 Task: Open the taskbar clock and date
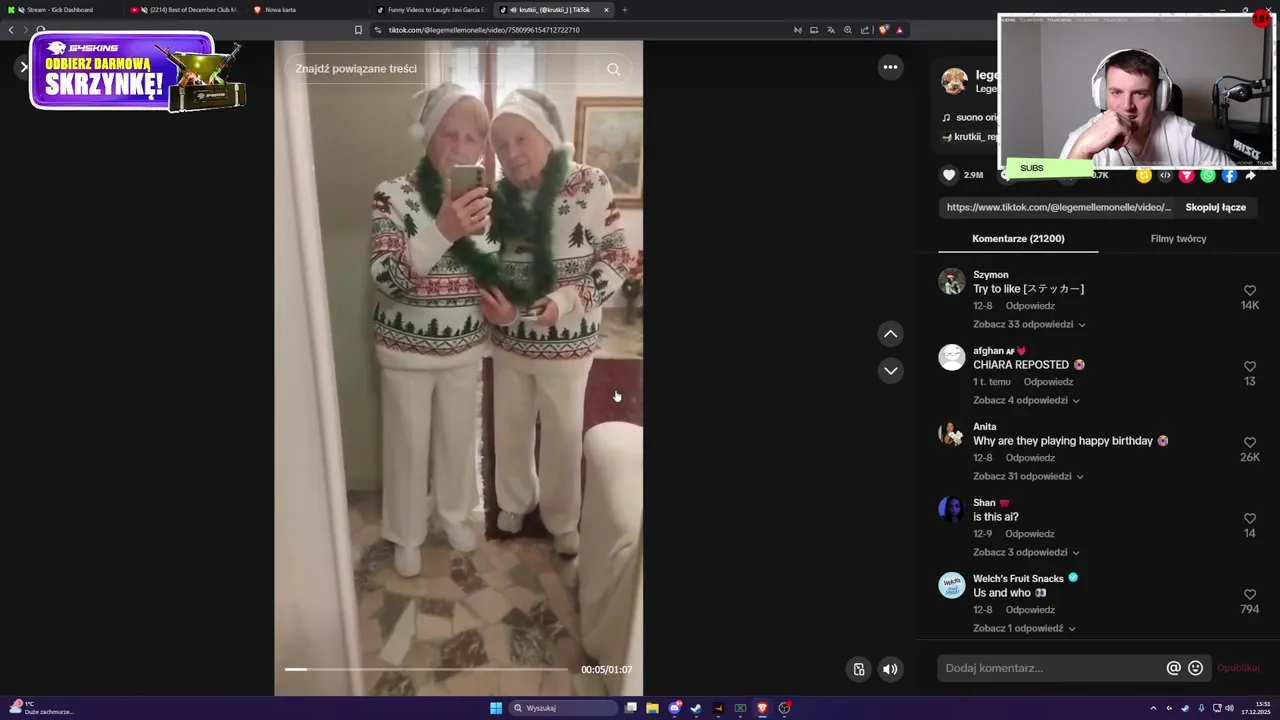1256,708
